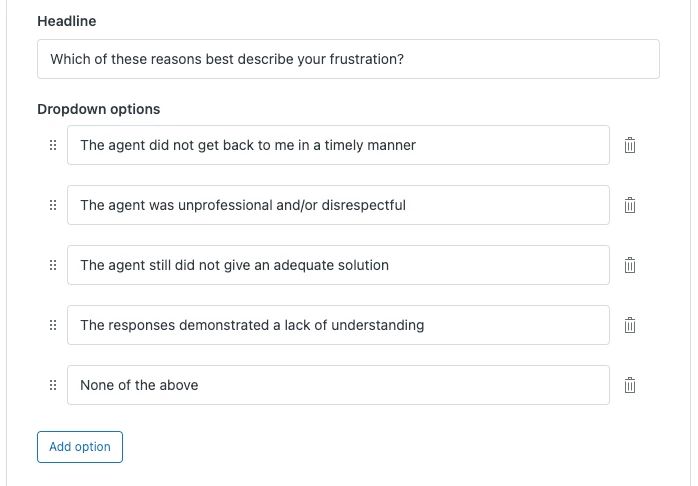698x486 pixels.
Task: Delete the 'None of the above' option
Action: 630,385
